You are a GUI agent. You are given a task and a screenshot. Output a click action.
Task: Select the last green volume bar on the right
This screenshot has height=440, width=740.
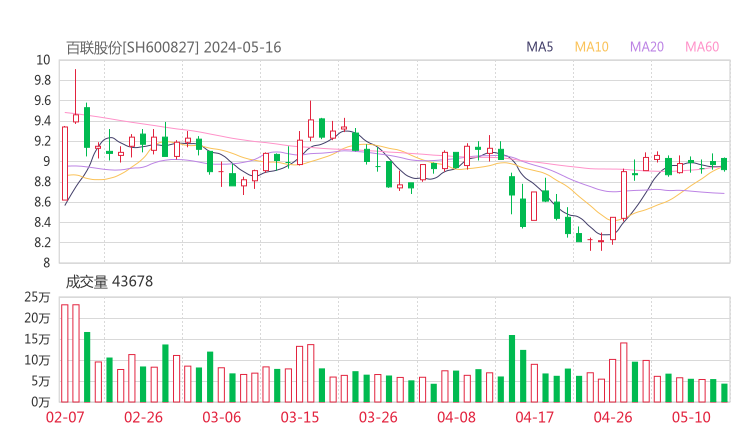(724, 393)
